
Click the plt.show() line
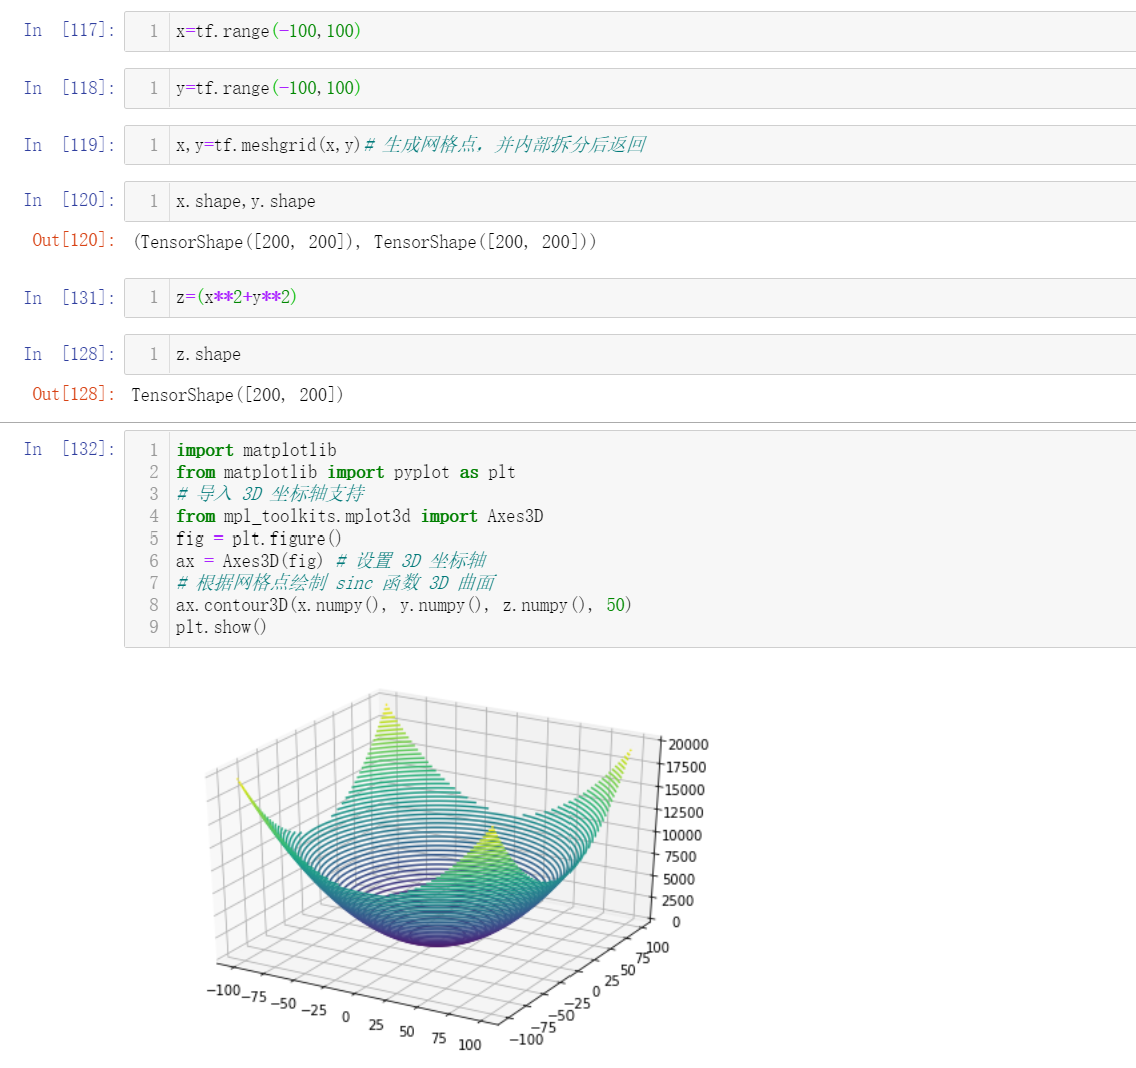[221, 627]
